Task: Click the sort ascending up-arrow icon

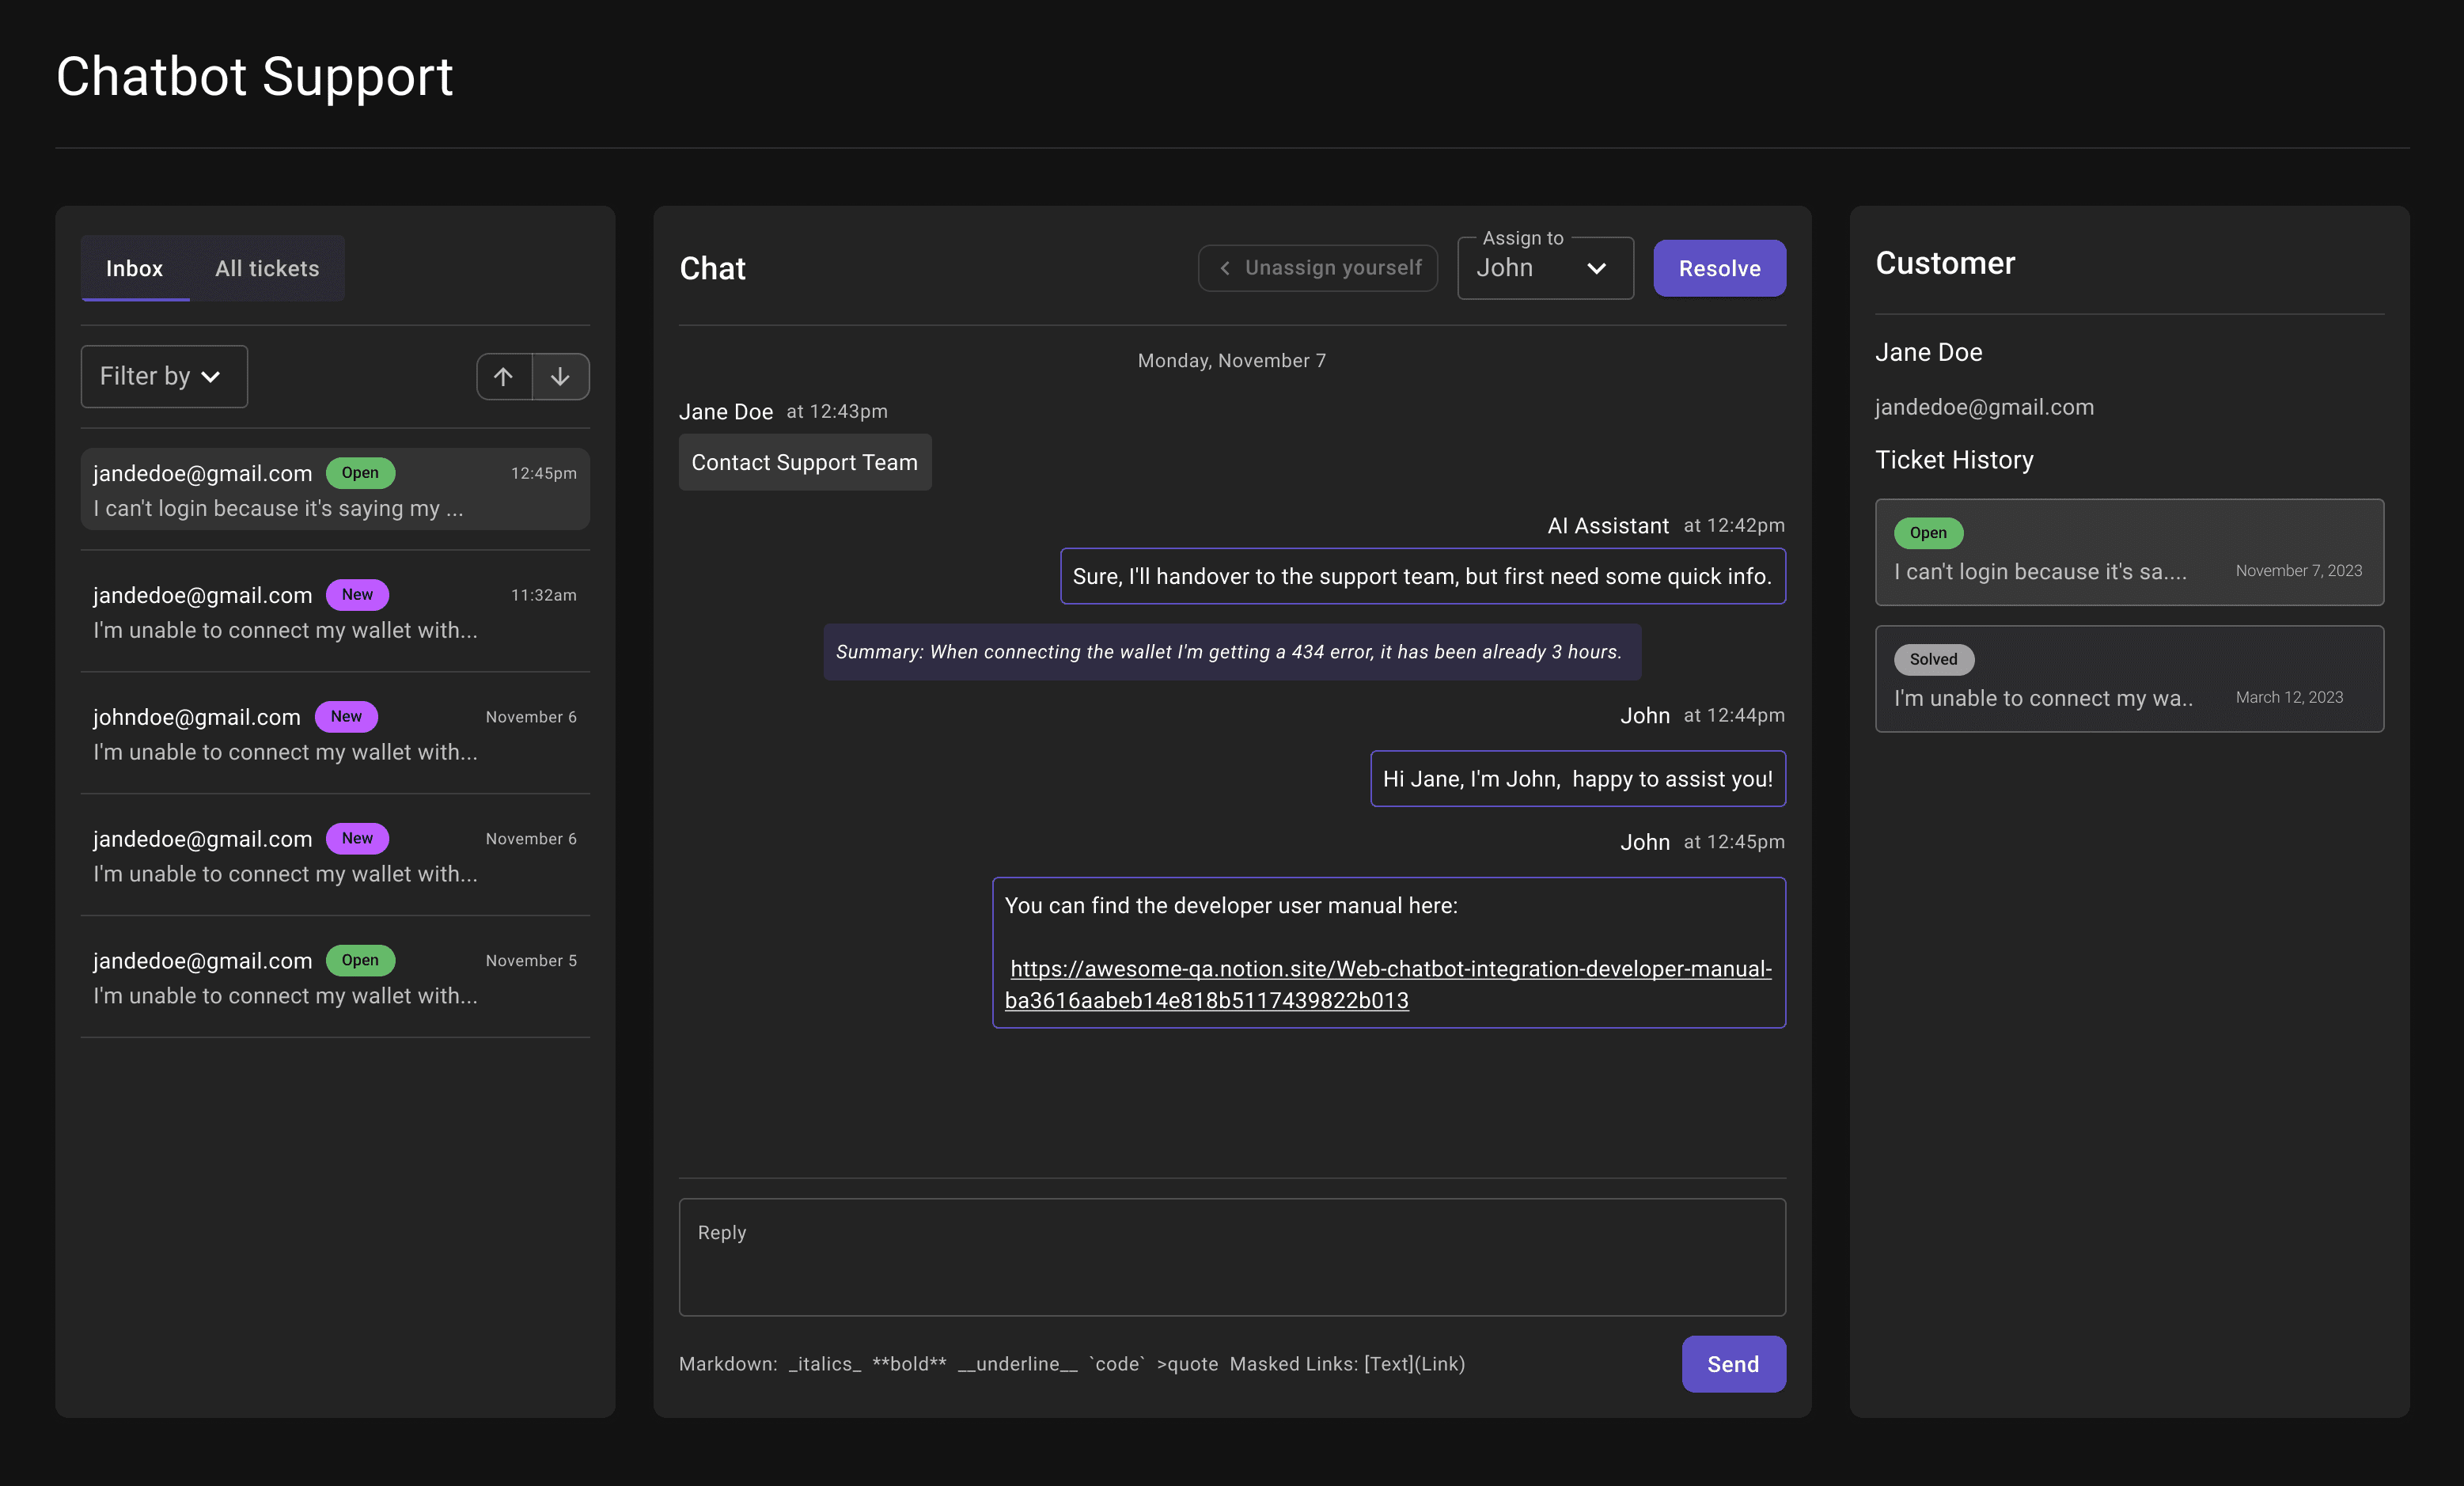Action: [503, 377]
